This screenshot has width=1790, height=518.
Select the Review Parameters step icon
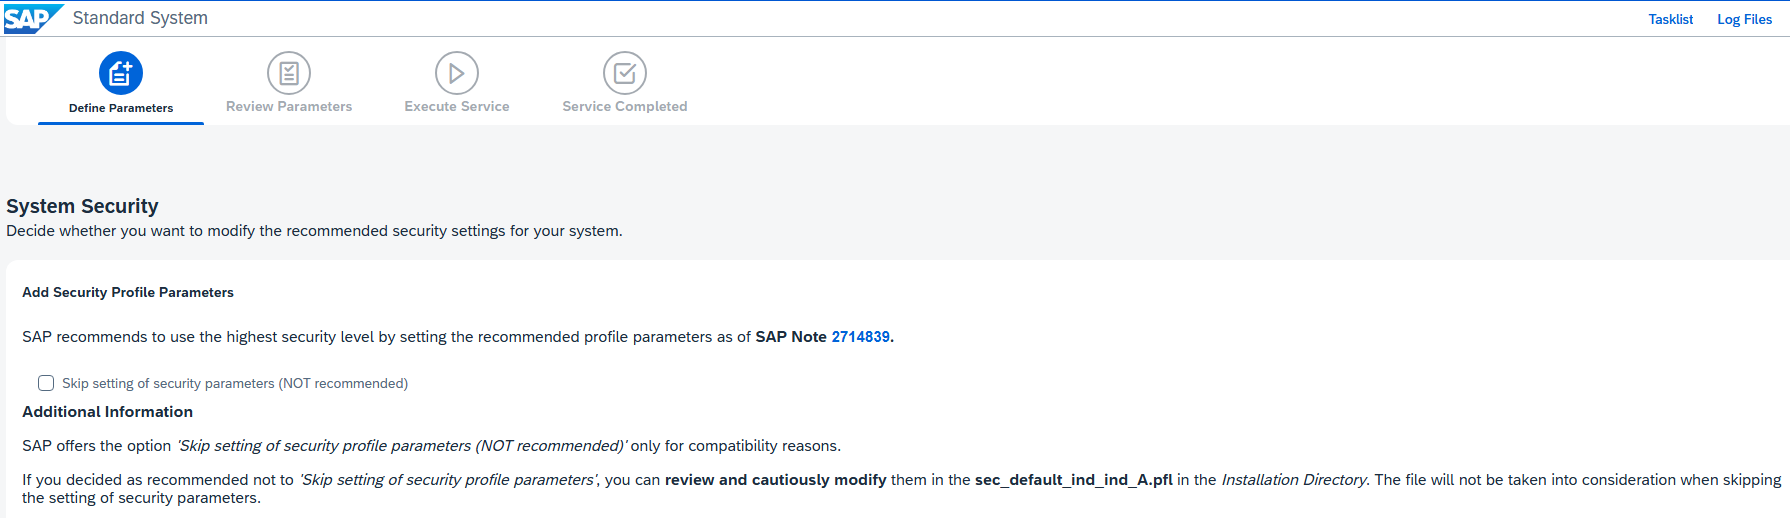click(x=289, y=73)
